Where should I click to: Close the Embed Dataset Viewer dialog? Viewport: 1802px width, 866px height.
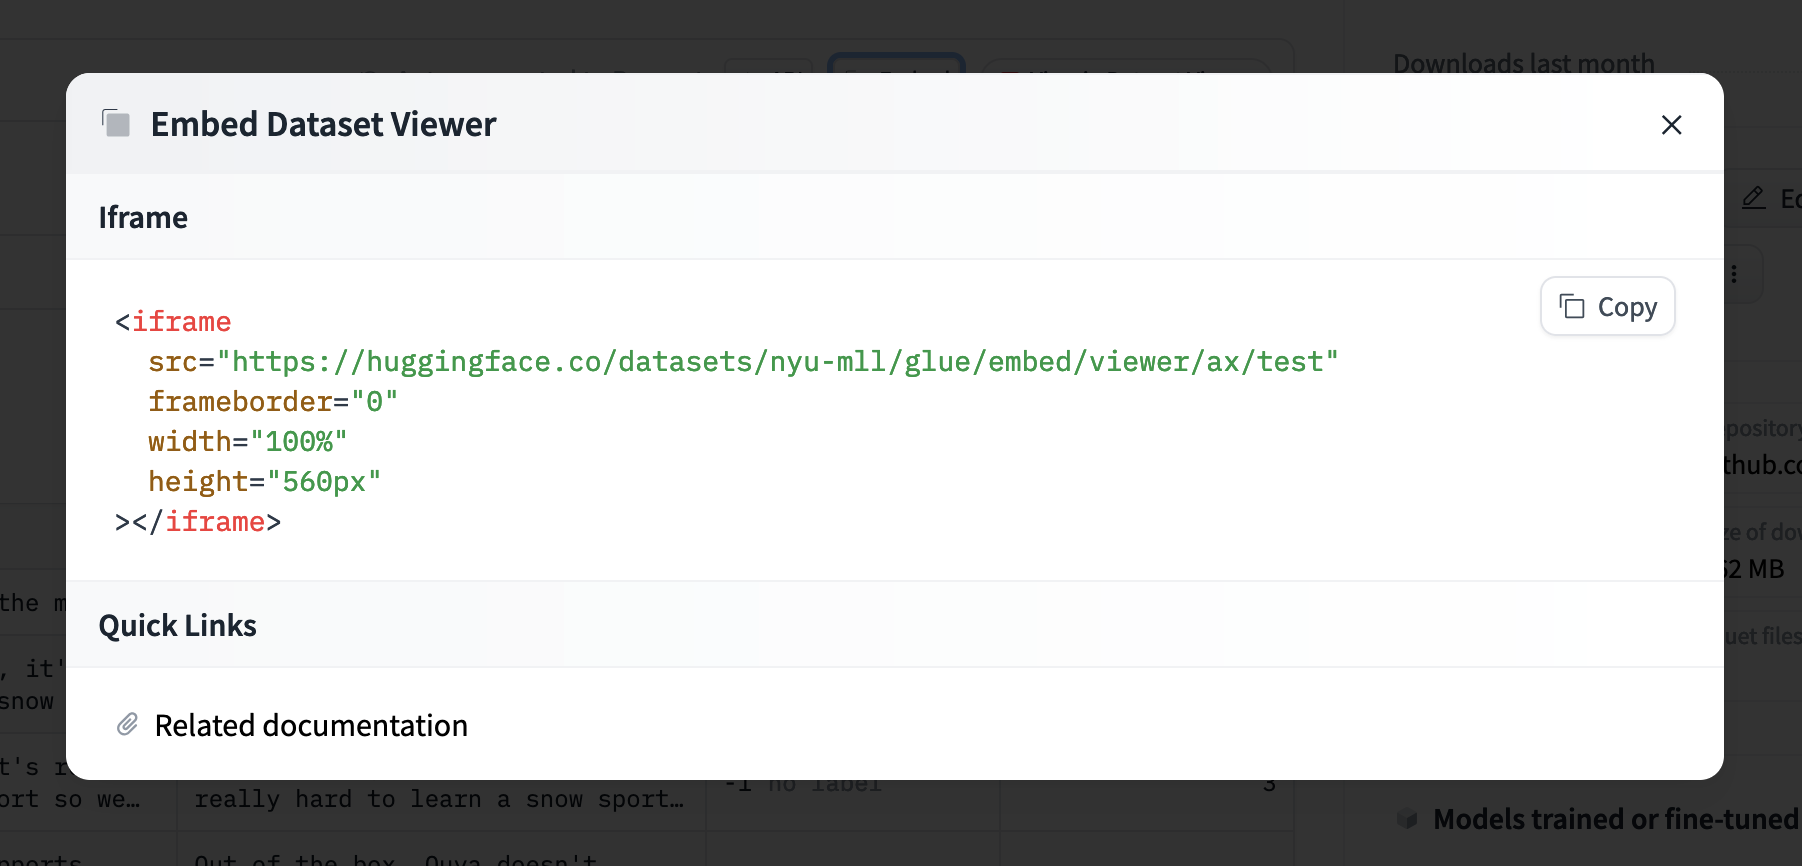1671,125
